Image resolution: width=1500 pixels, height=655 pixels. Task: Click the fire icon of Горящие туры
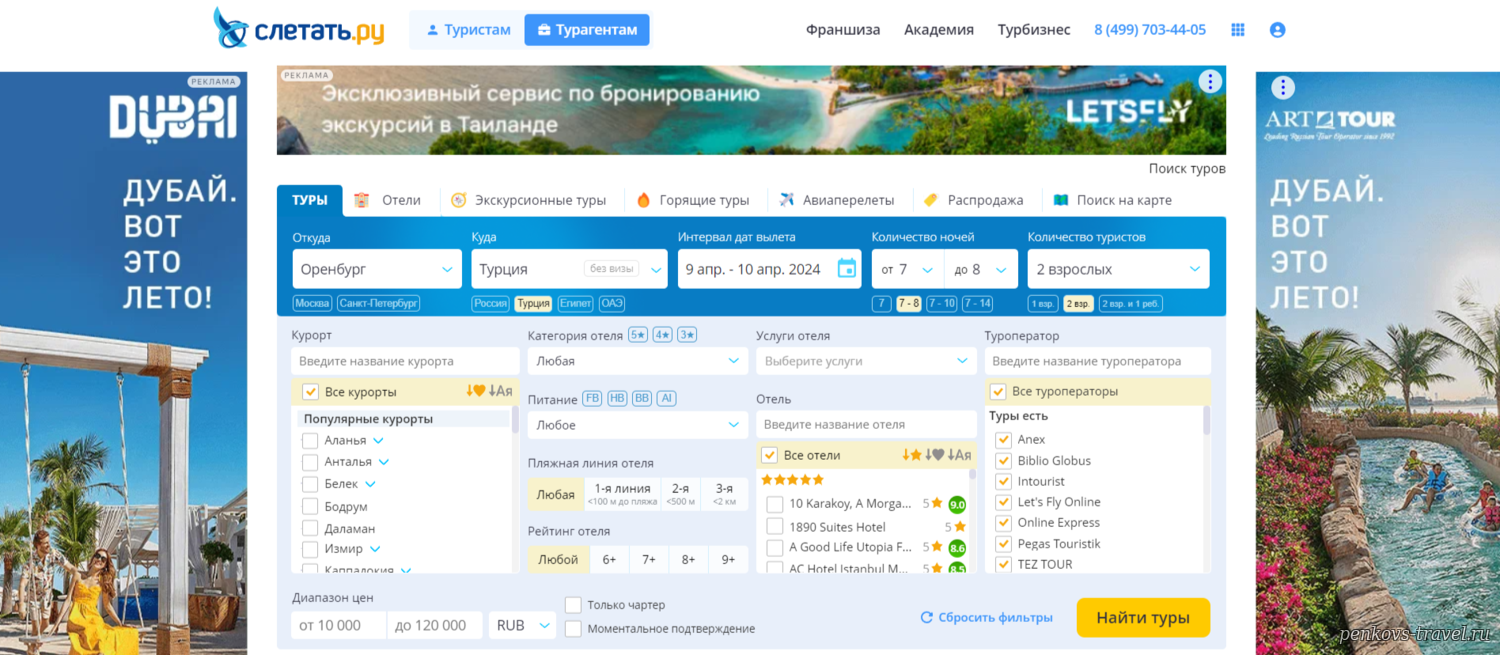644,200
